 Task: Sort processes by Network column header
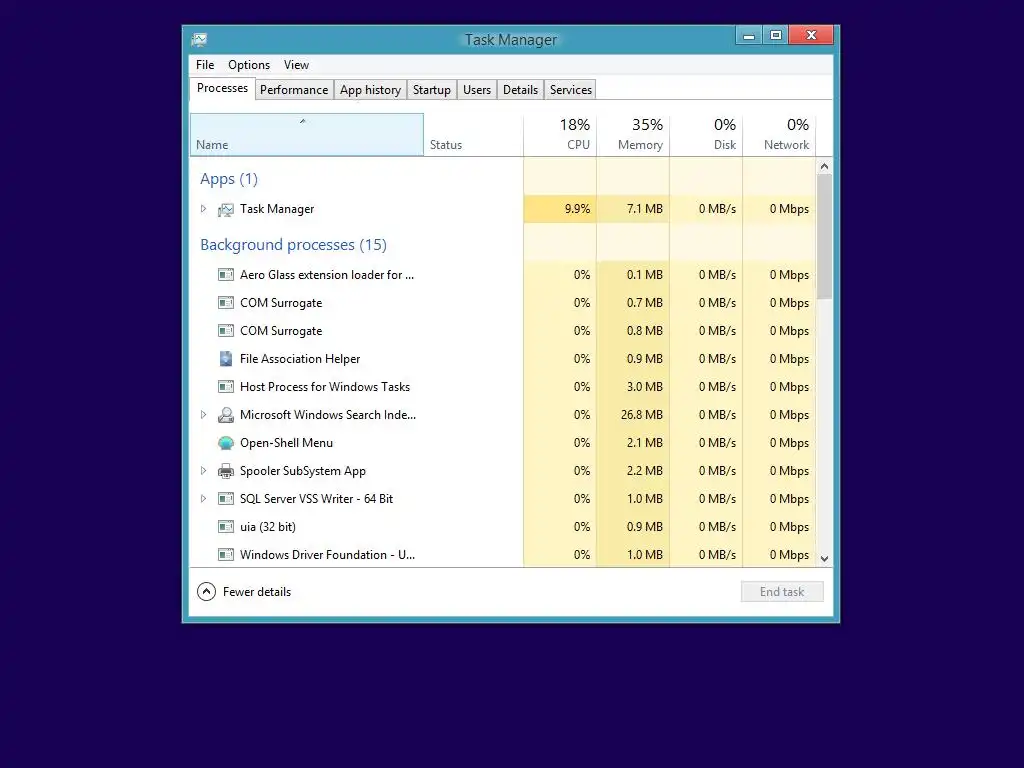click(x=780, y=135)
